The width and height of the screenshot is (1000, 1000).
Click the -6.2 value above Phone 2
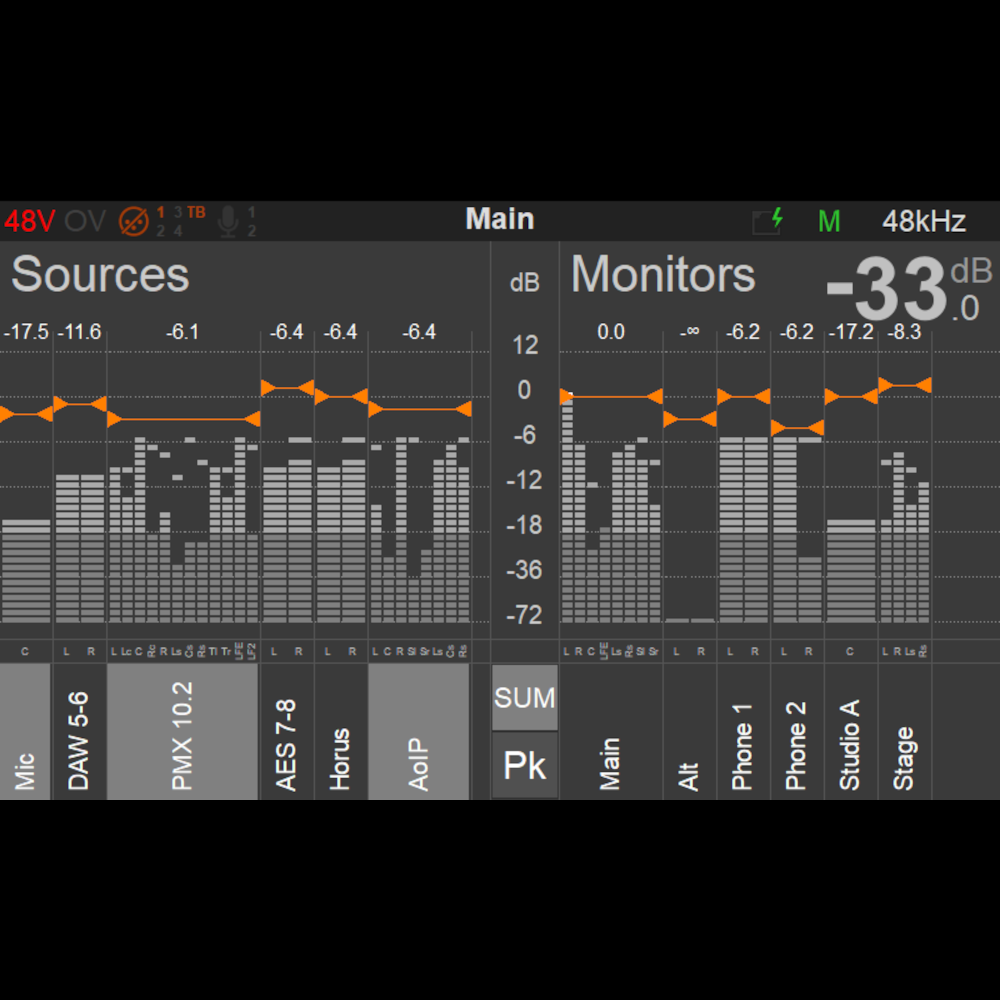(x=797, y=332)
